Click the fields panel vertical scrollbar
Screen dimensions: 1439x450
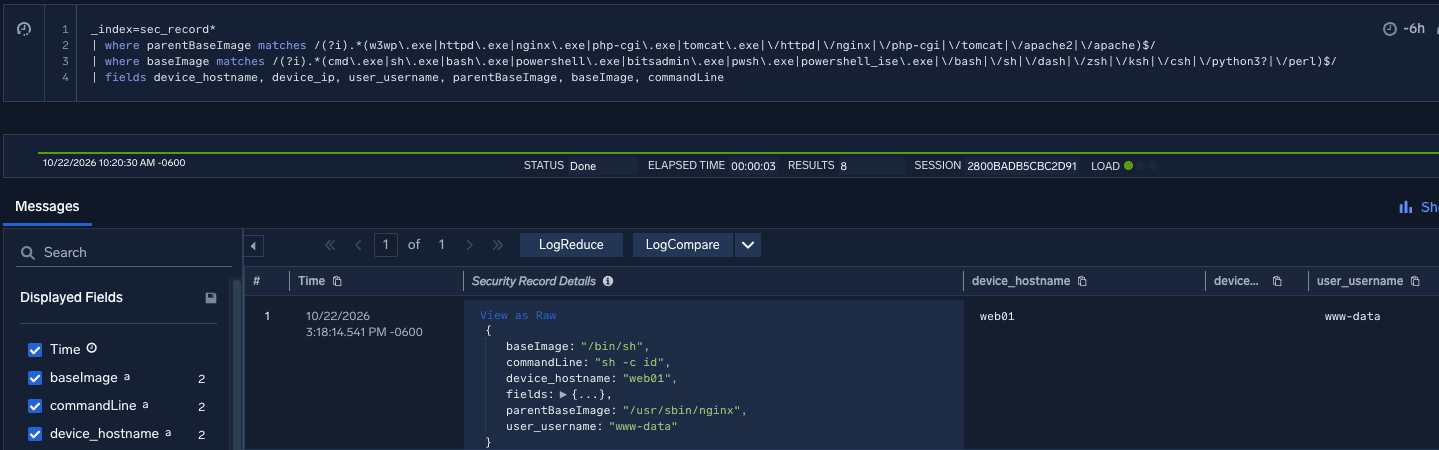pyautogui.click(x=237, y=365)
